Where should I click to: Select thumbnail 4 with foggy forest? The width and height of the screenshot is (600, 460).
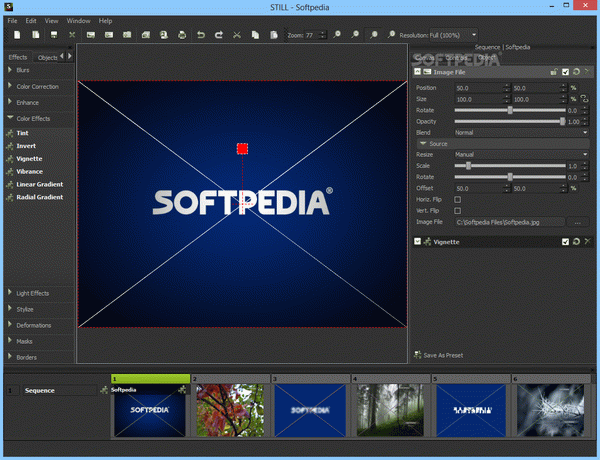point(390,410)
